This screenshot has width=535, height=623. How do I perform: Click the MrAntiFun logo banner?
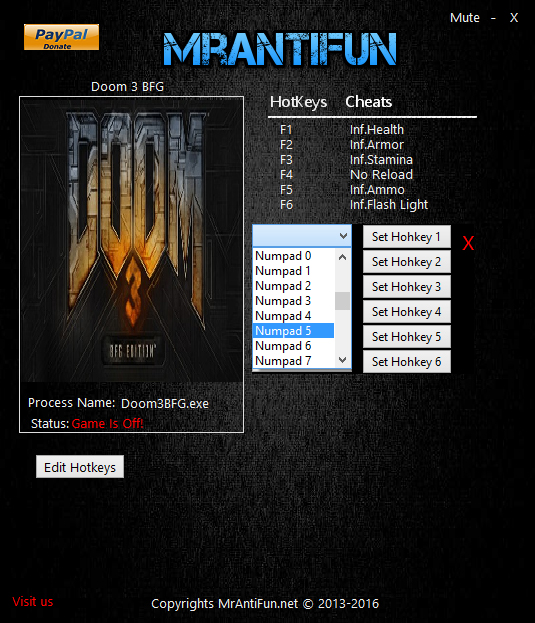pos(280,49)
